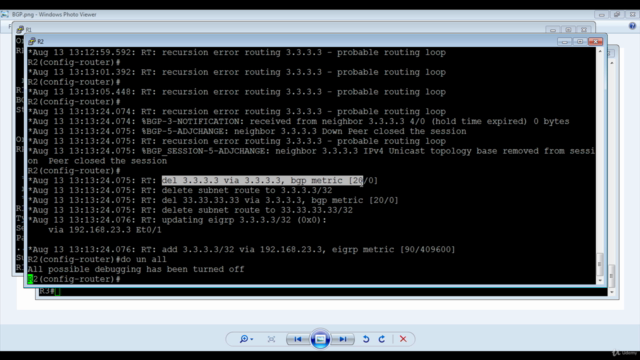This screenshot has height=360, width=640.
Task: Click the R2 window PuTTY icon
Action: (32, 41)
